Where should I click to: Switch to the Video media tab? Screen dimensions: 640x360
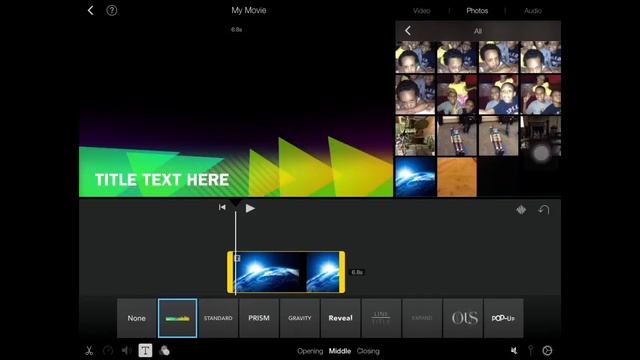pos(421,11)
